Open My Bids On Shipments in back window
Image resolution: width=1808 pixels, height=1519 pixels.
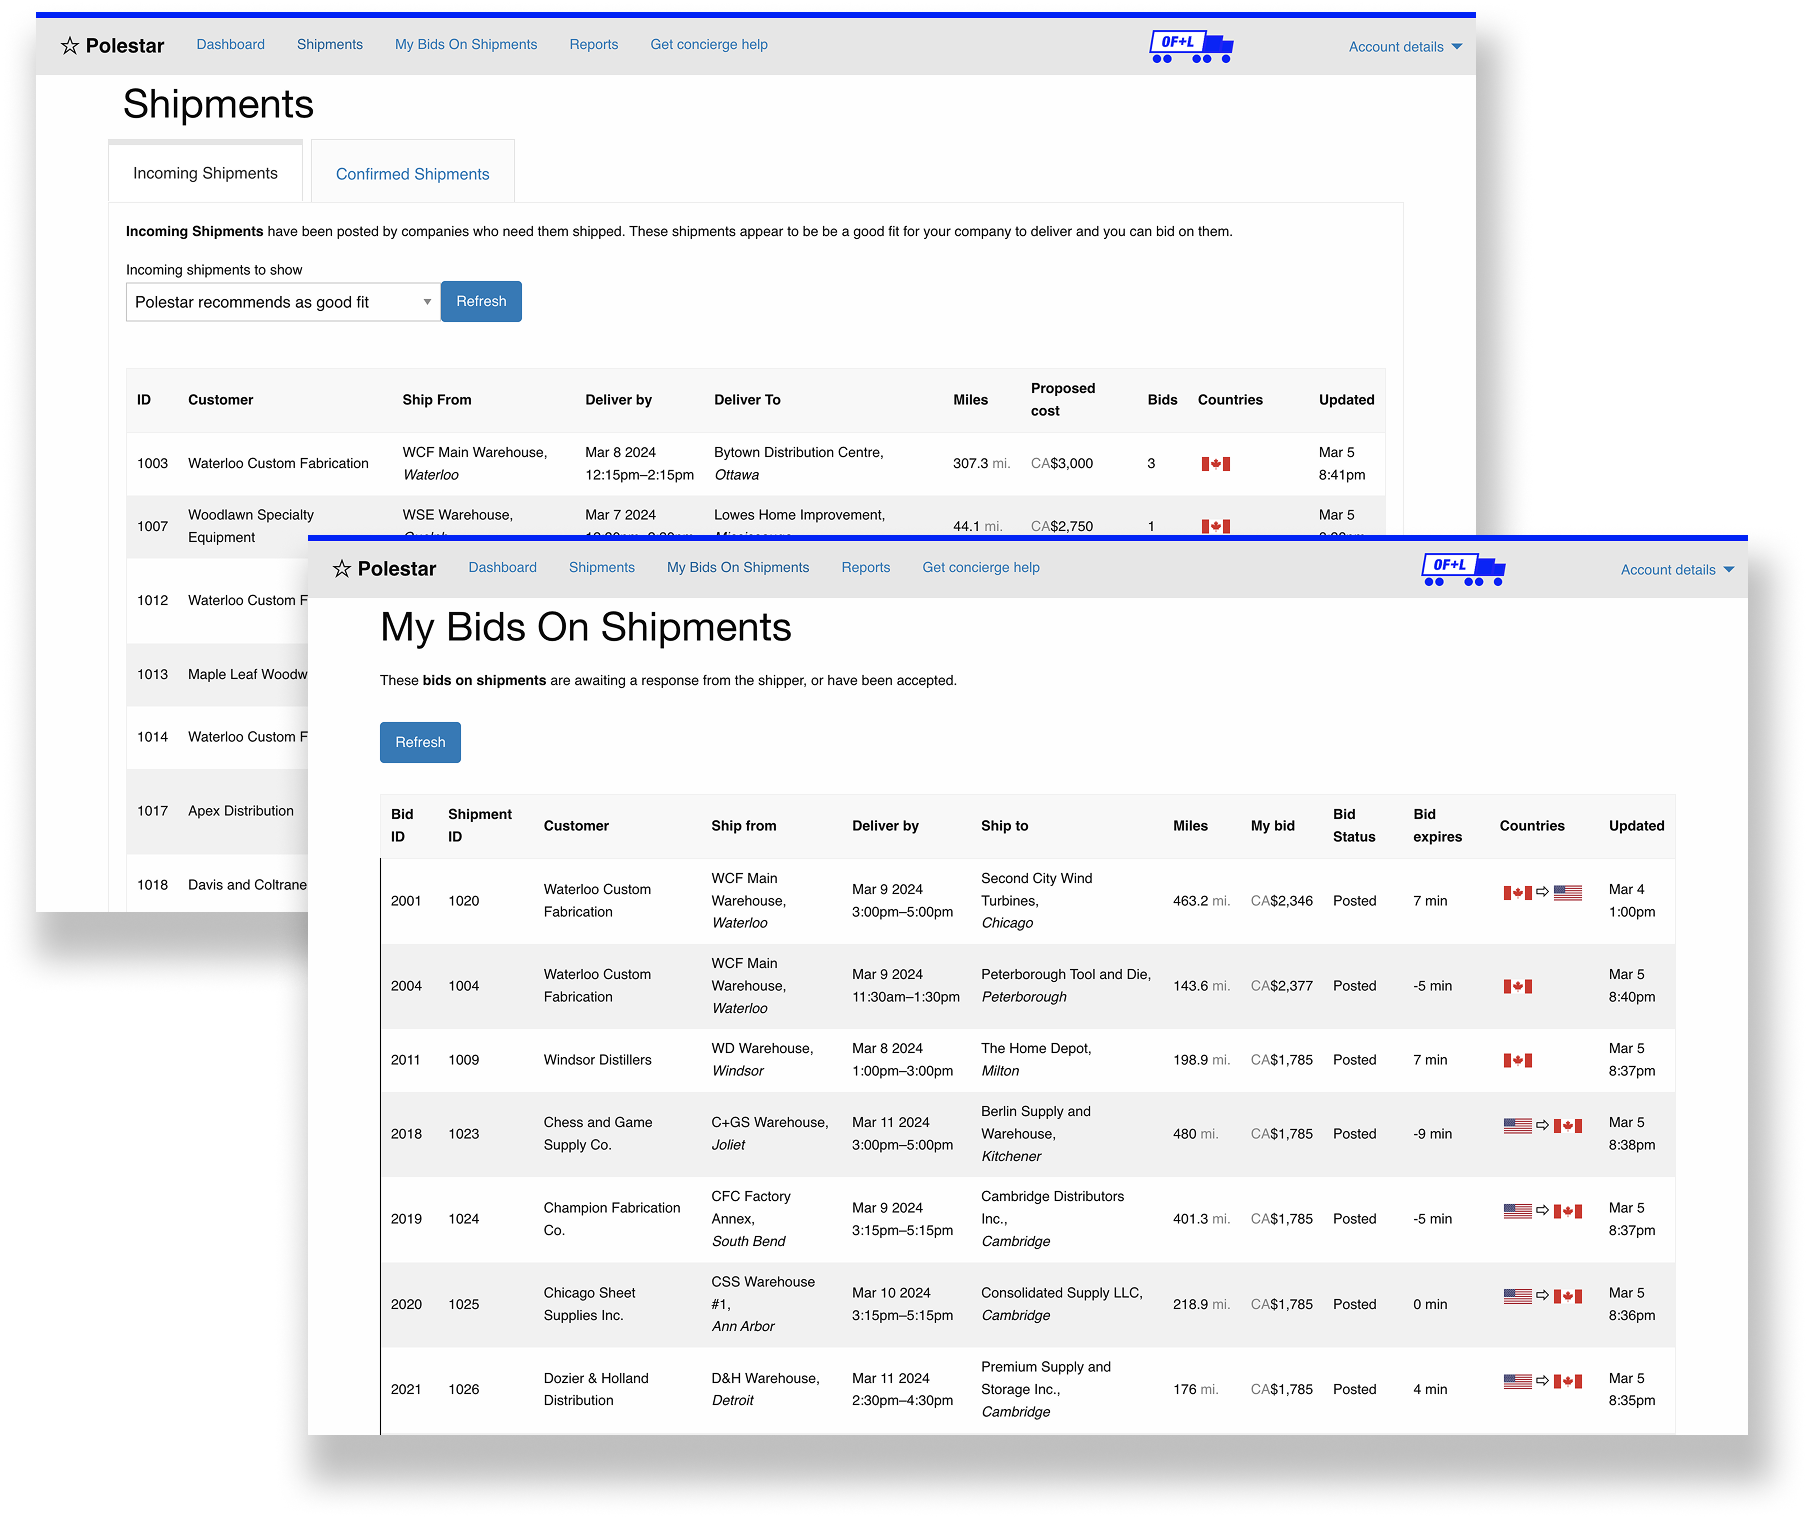click(466, 45)
